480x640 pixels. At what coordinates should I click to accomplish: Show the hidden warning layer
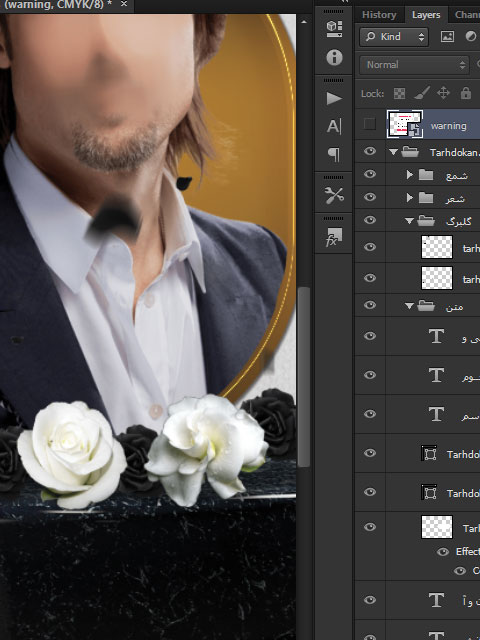point(370,124)
